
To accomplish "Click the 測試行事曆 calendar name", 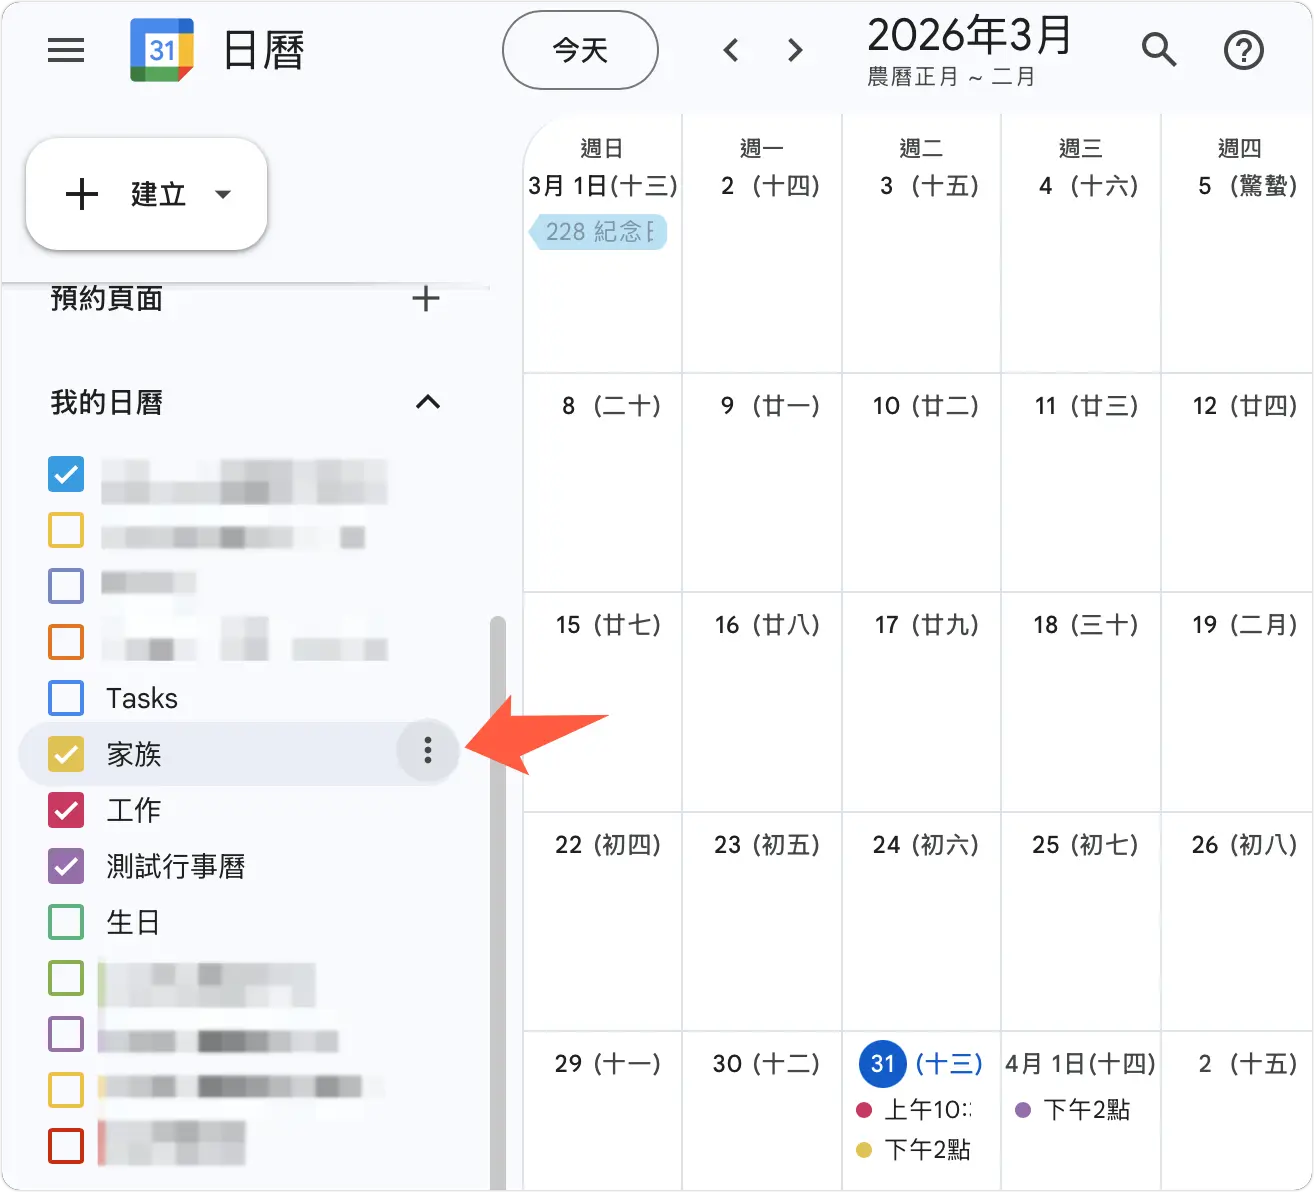I will [x=176, y=866].
